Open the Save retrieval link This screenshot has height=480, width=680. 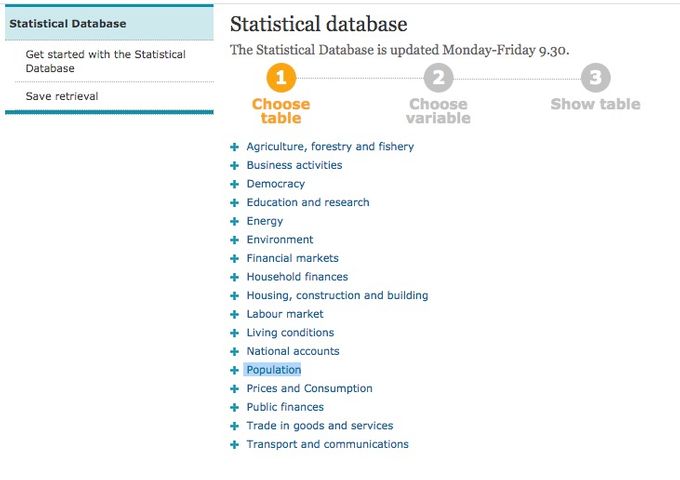(x=62, y=96)
